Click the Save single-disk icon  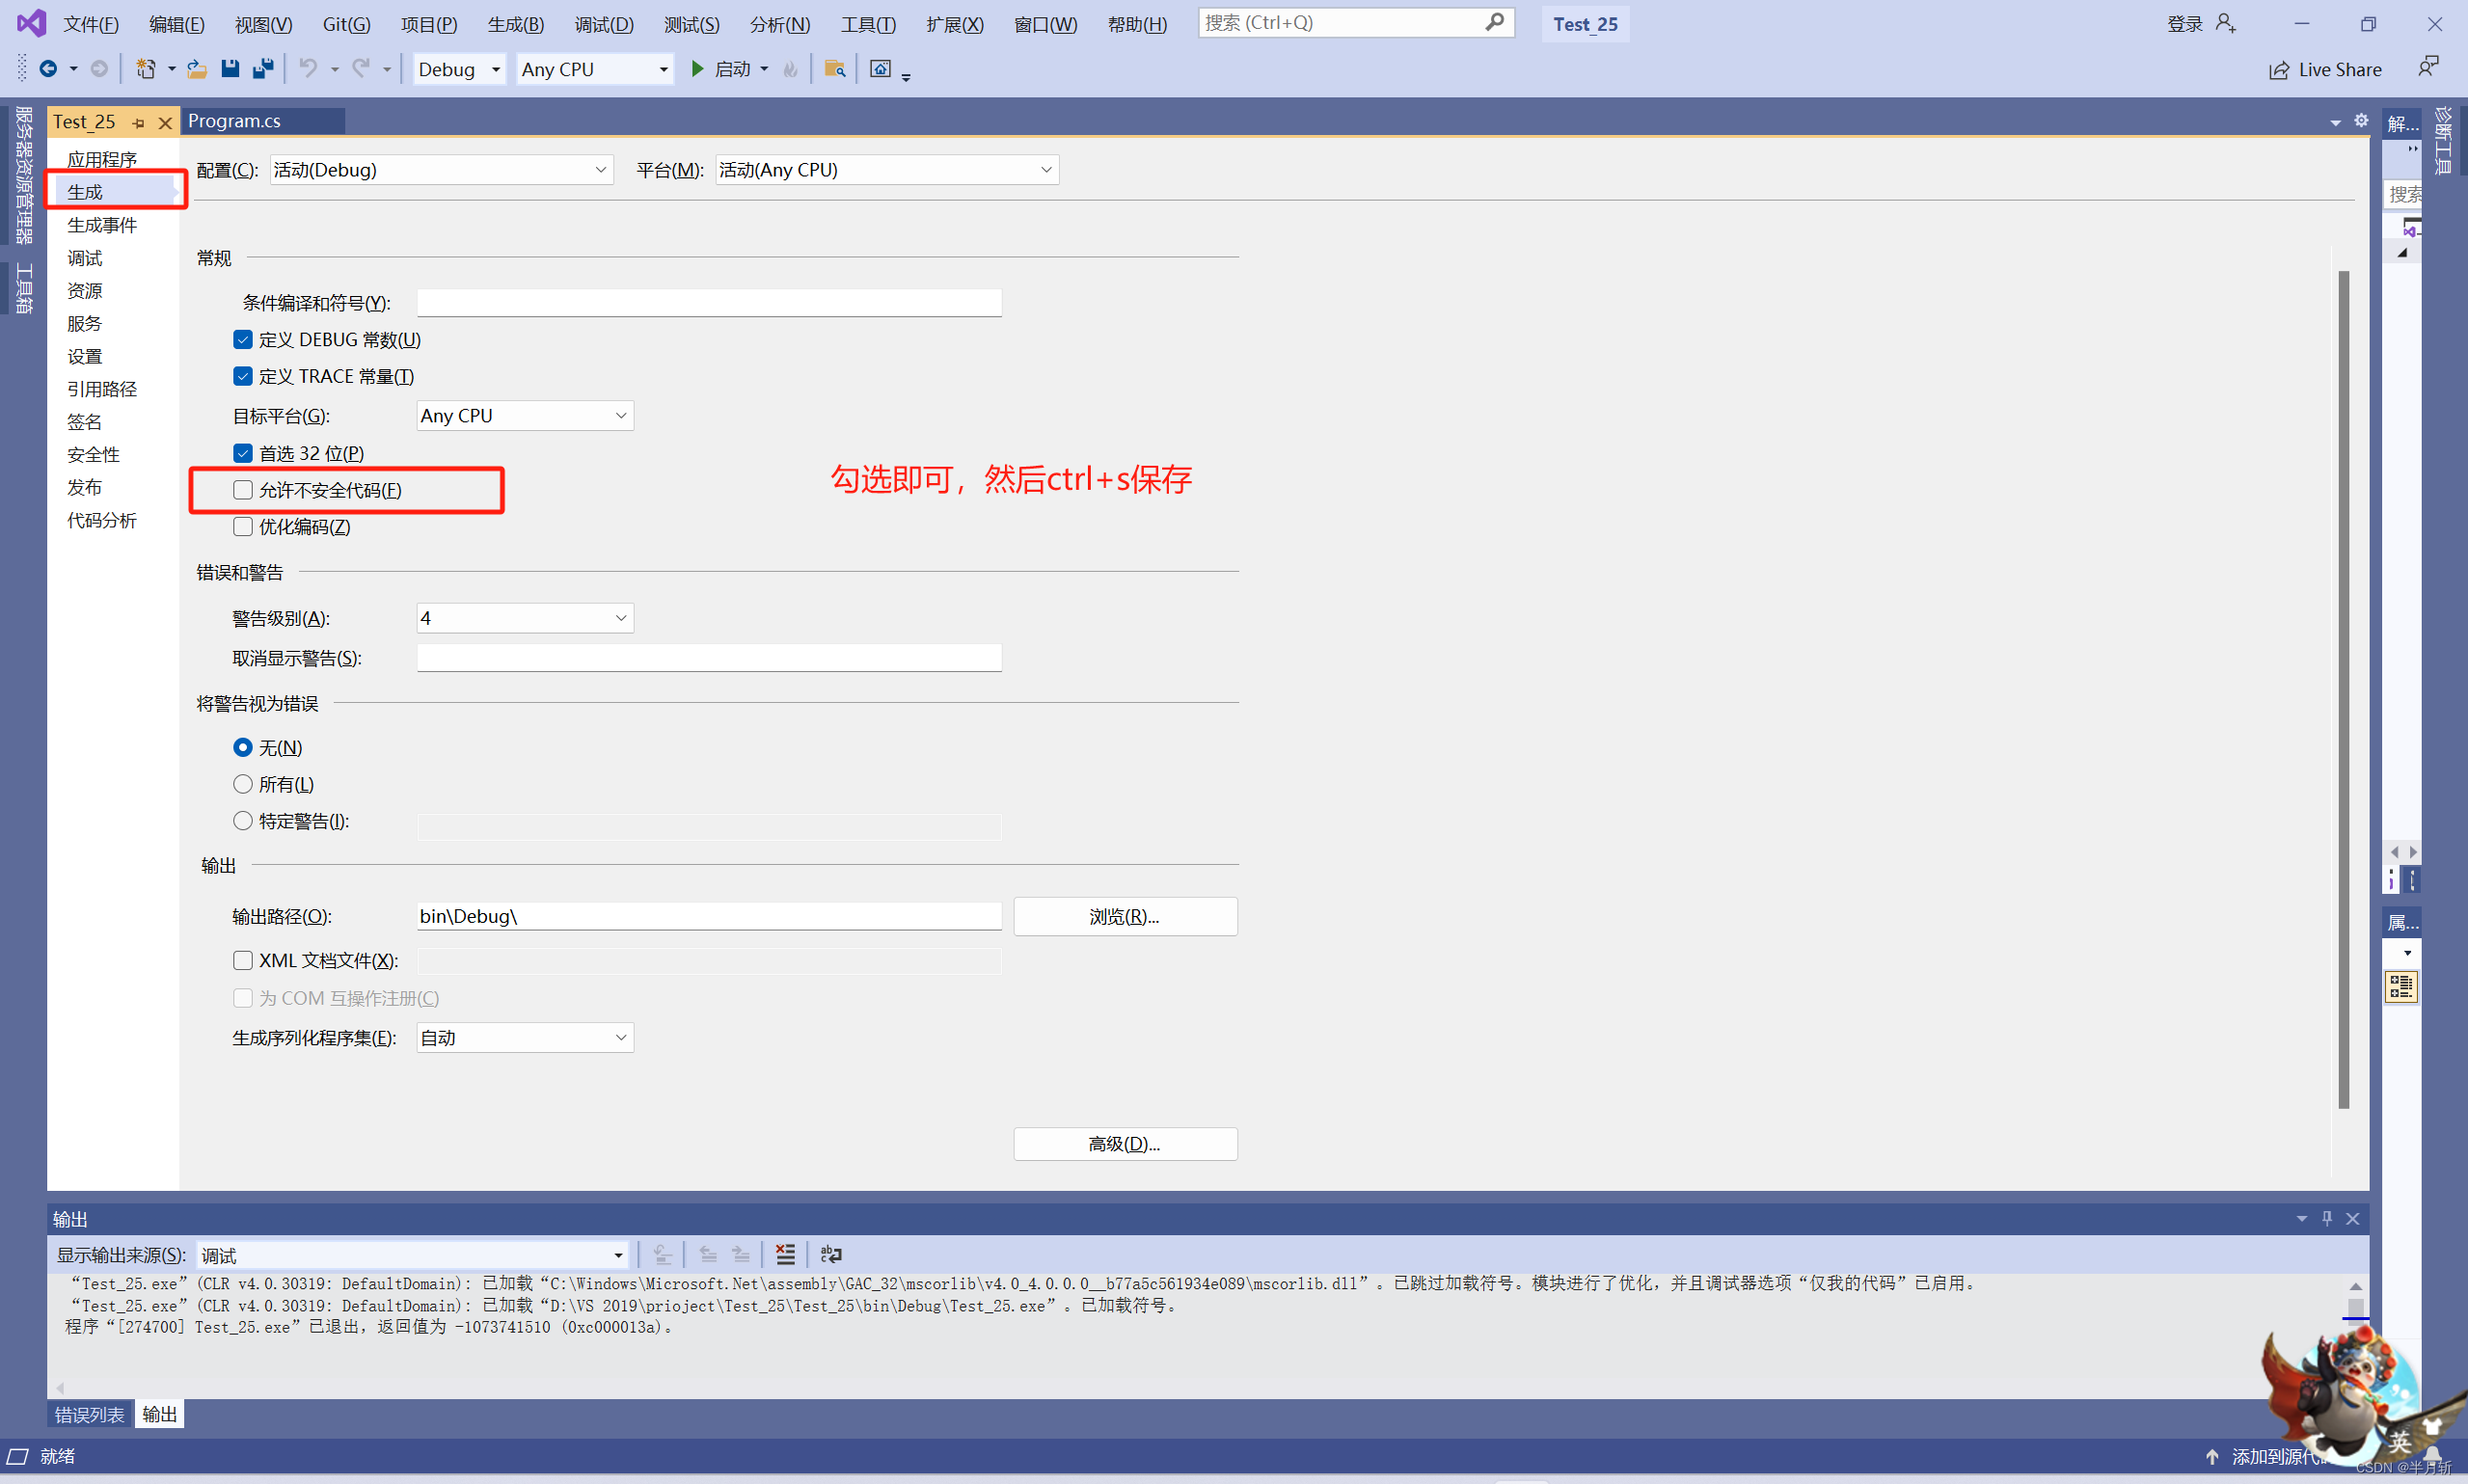pos(230,68)
